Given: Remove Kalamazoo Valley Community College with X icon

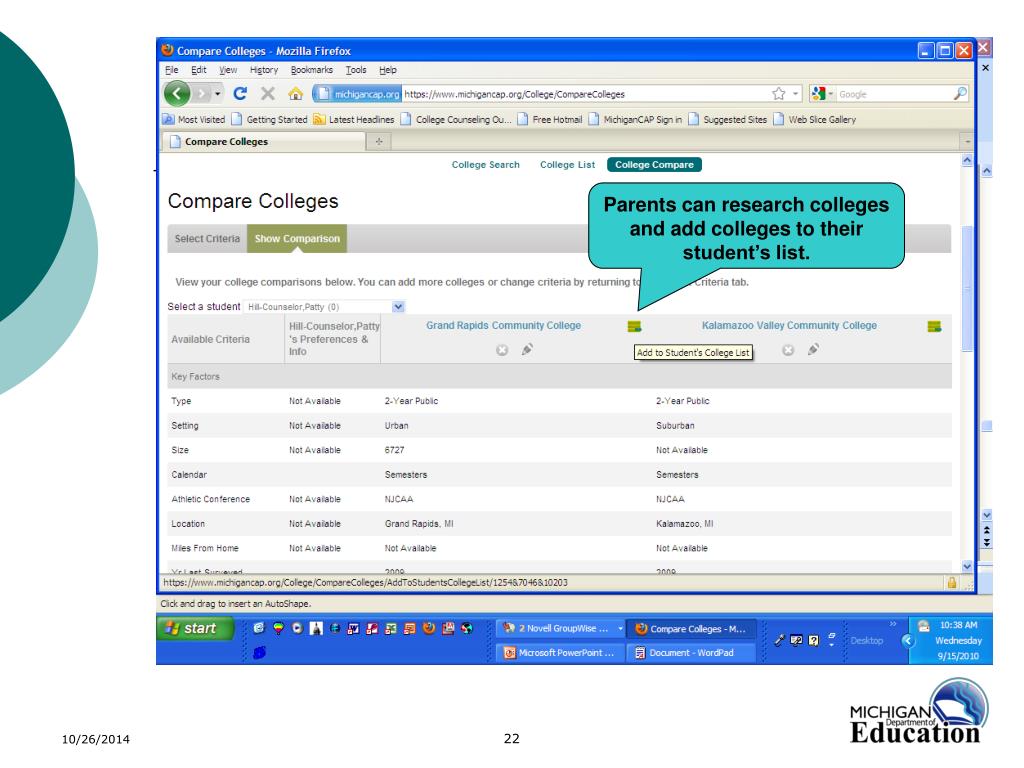Looking at the screenshot, I should (x=788, y=350).
